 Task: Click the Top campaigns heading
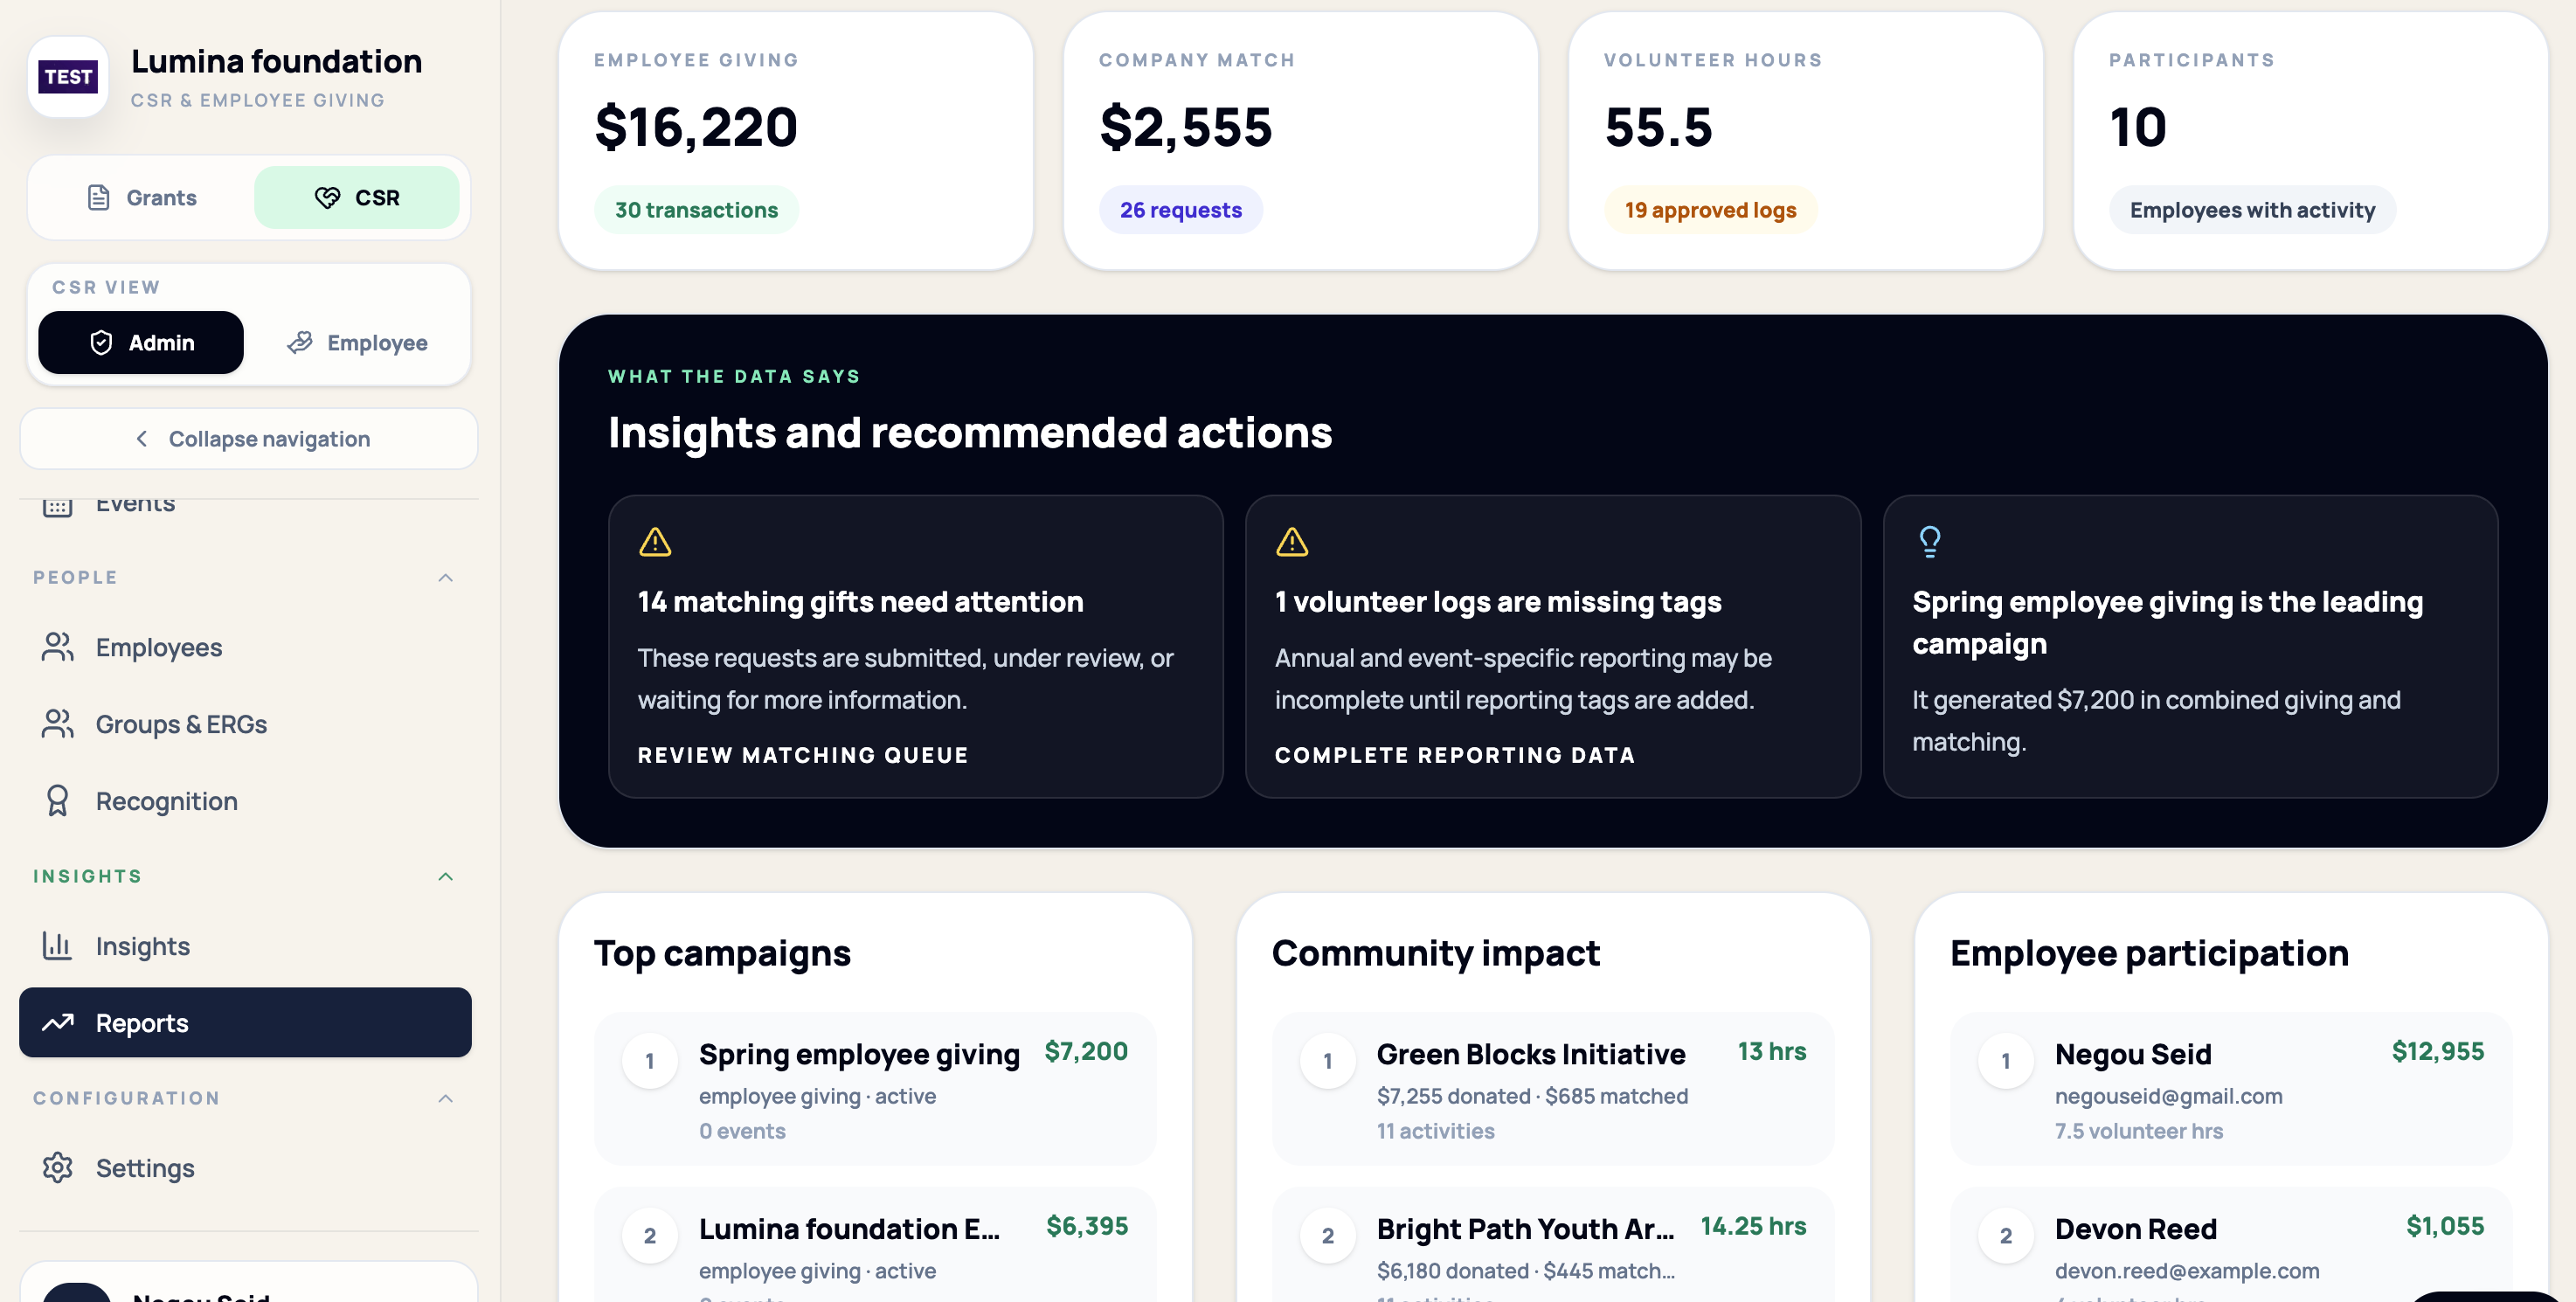tap(722, 954)
